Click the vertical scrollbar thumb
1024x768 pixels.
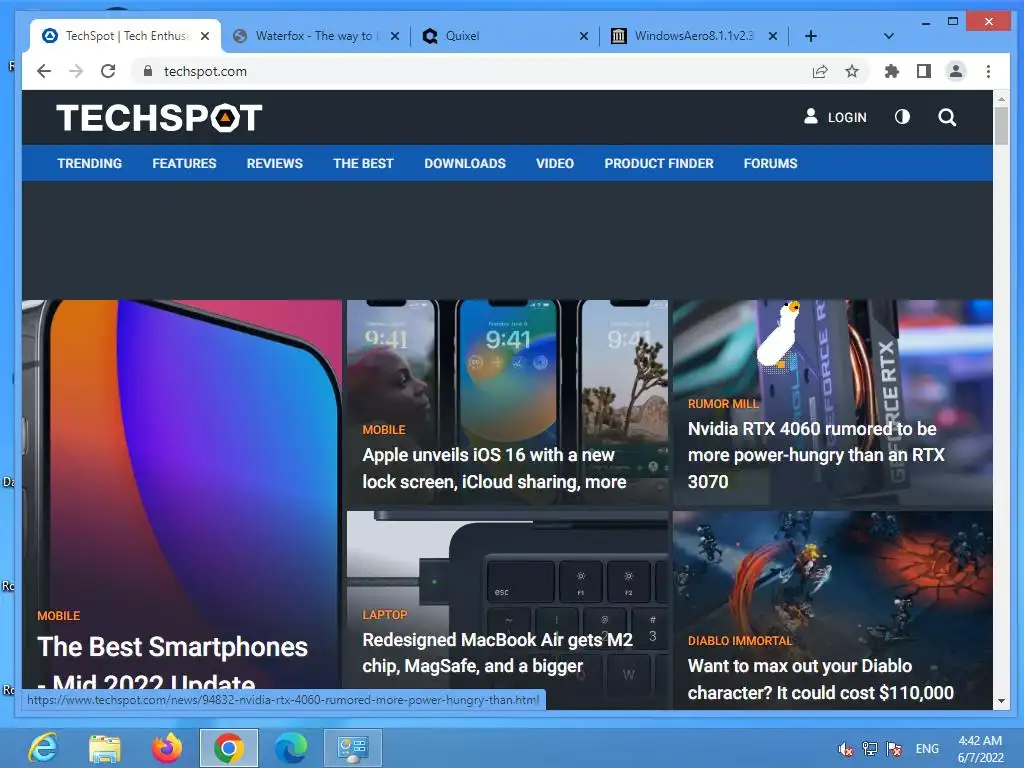coord(1001,125)
